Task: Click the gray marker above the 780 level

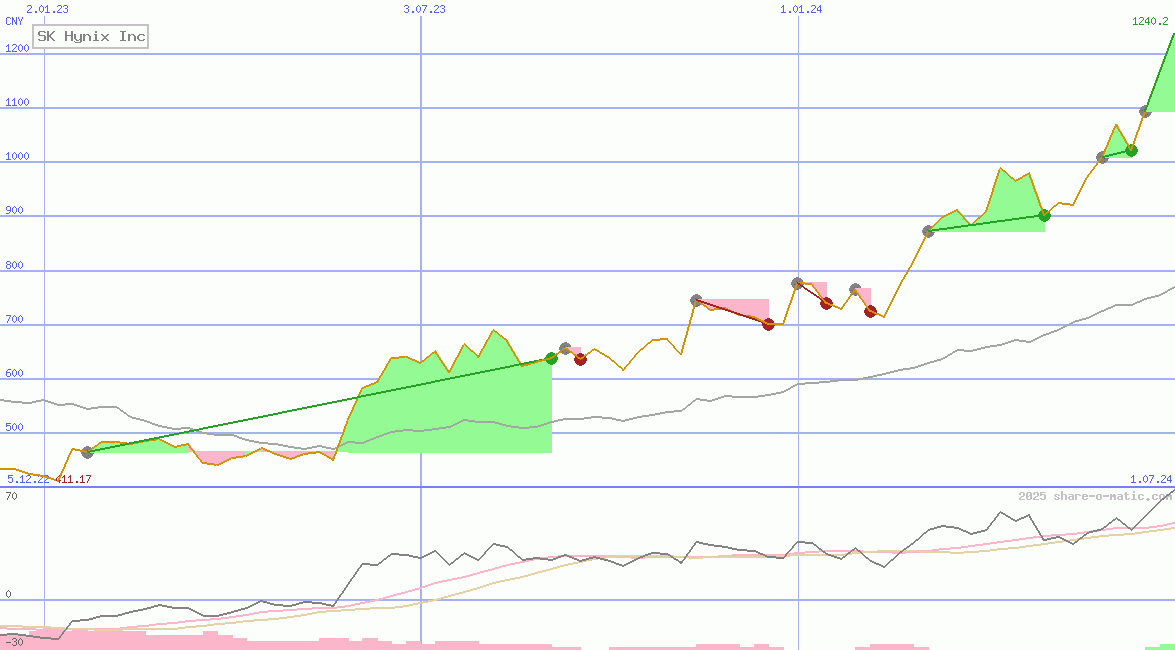Action: coord(796,282)
